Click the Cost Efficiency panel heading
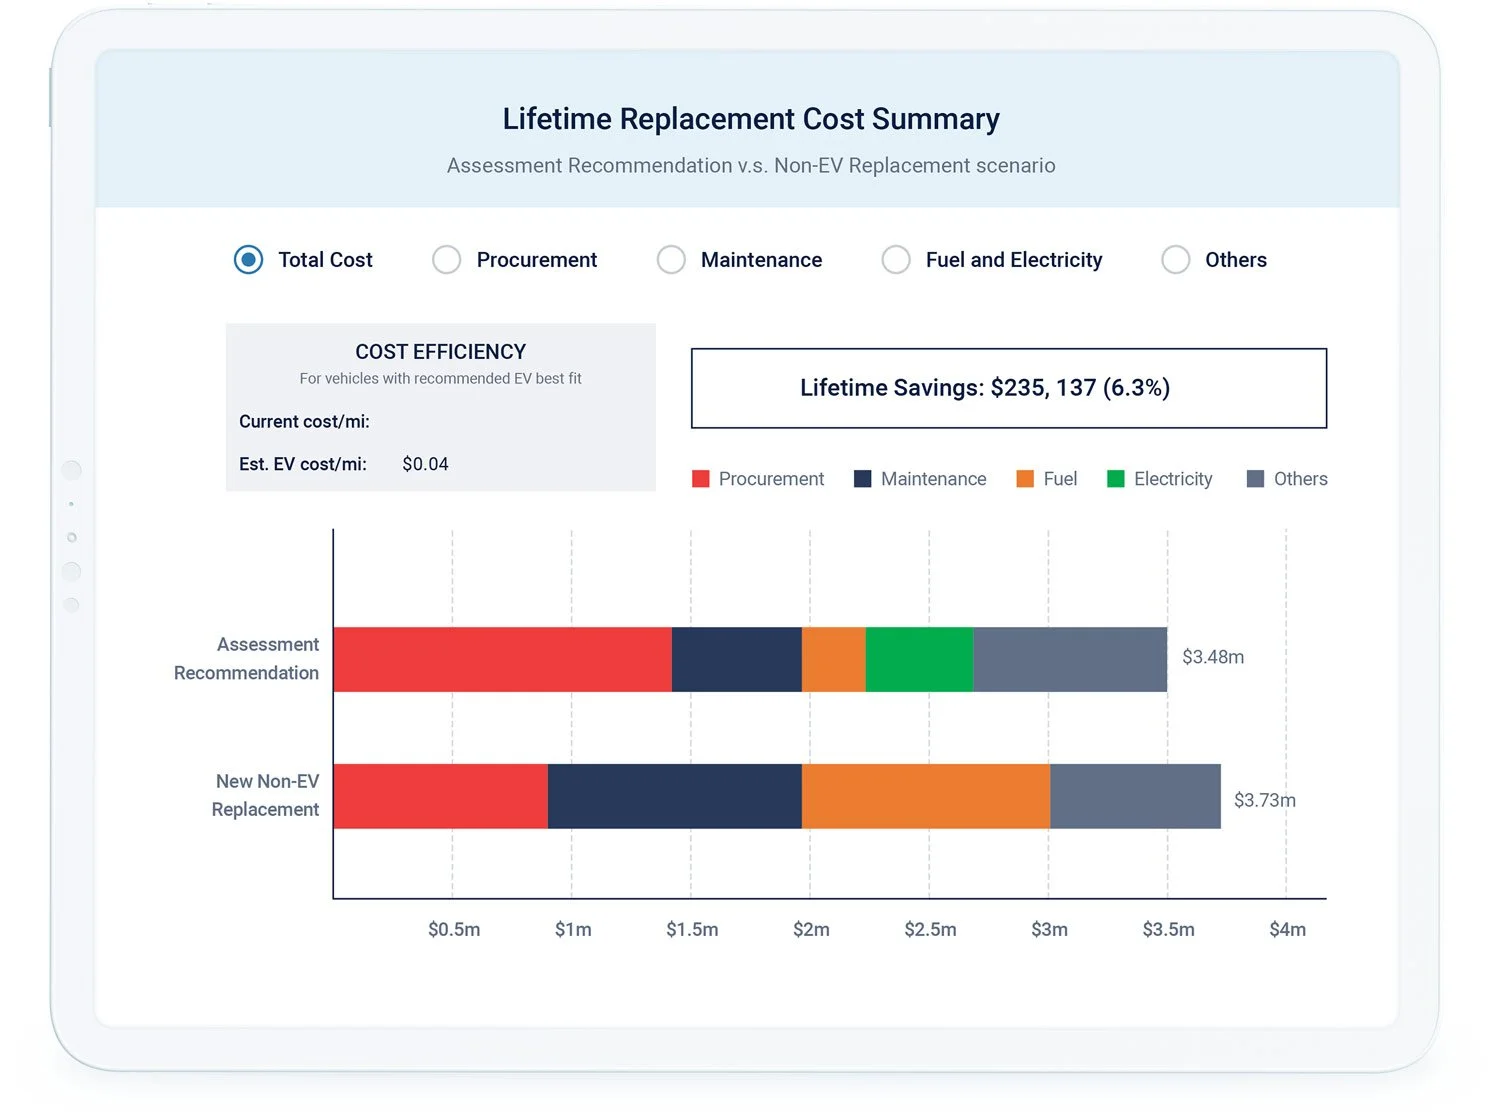The width and height of the screenshot is (1496, 1112). click(441, 352)
